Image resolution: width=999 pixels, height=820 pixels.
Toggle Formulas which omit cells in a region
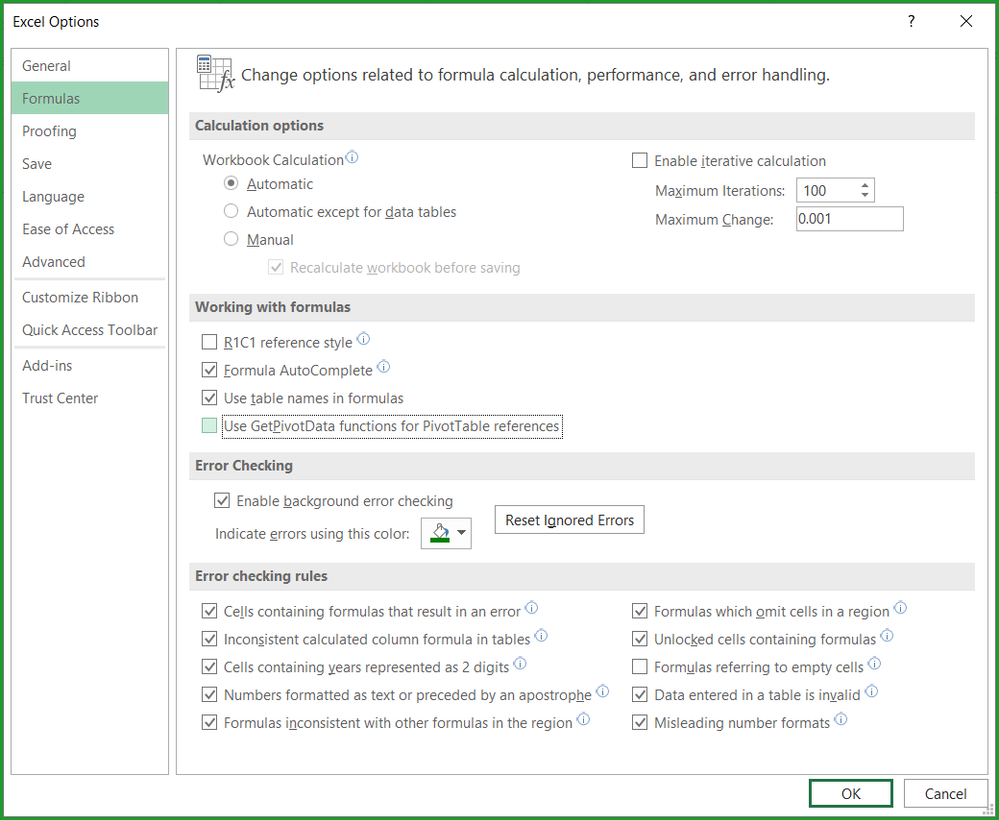tap(640, 611)
